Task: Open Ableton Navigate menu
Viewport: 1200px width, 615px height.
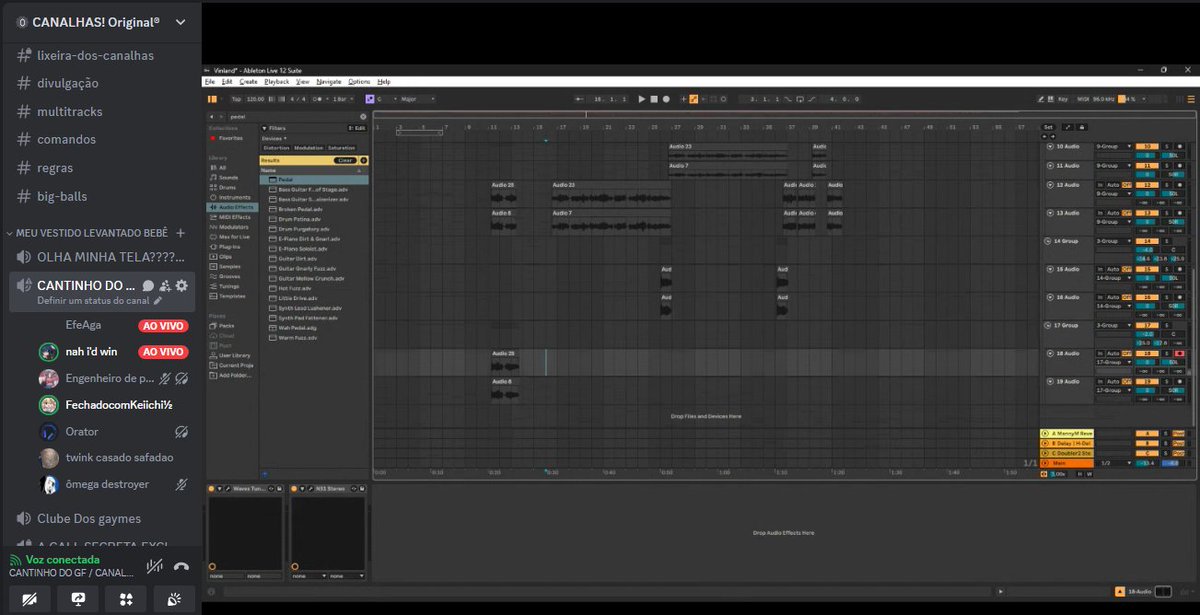Action: point(329,81)
